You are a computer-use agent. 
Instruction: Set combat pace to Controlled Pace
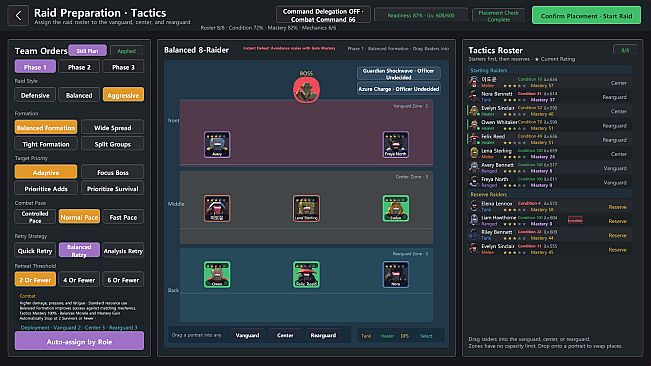(35, 217)
